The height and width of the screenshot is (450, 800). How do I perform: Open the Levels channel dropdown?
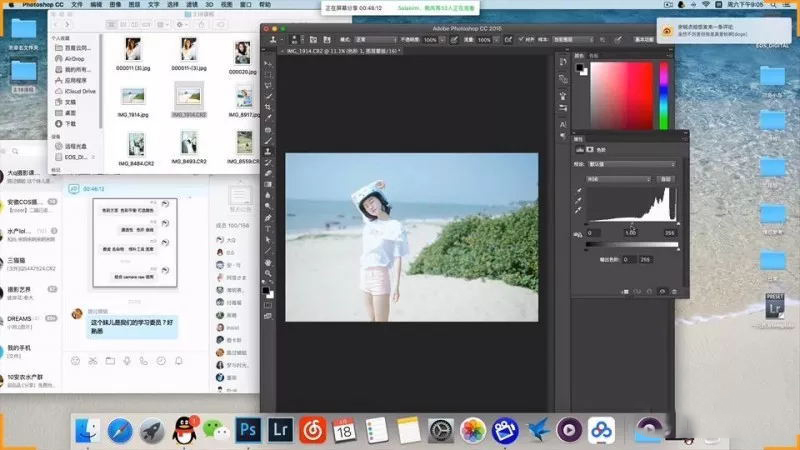pos(618,179)
